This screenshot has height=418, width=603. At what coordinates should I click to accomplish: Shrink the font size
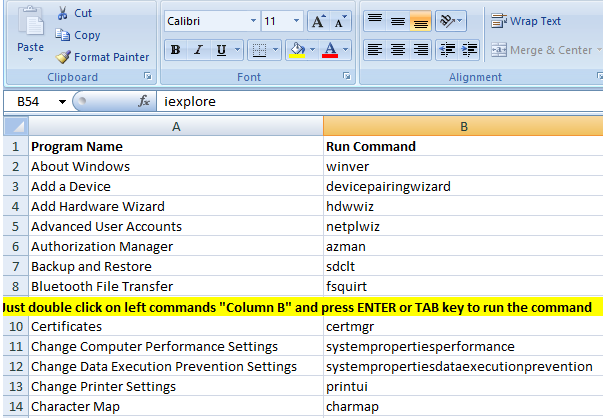pos(340,21)
